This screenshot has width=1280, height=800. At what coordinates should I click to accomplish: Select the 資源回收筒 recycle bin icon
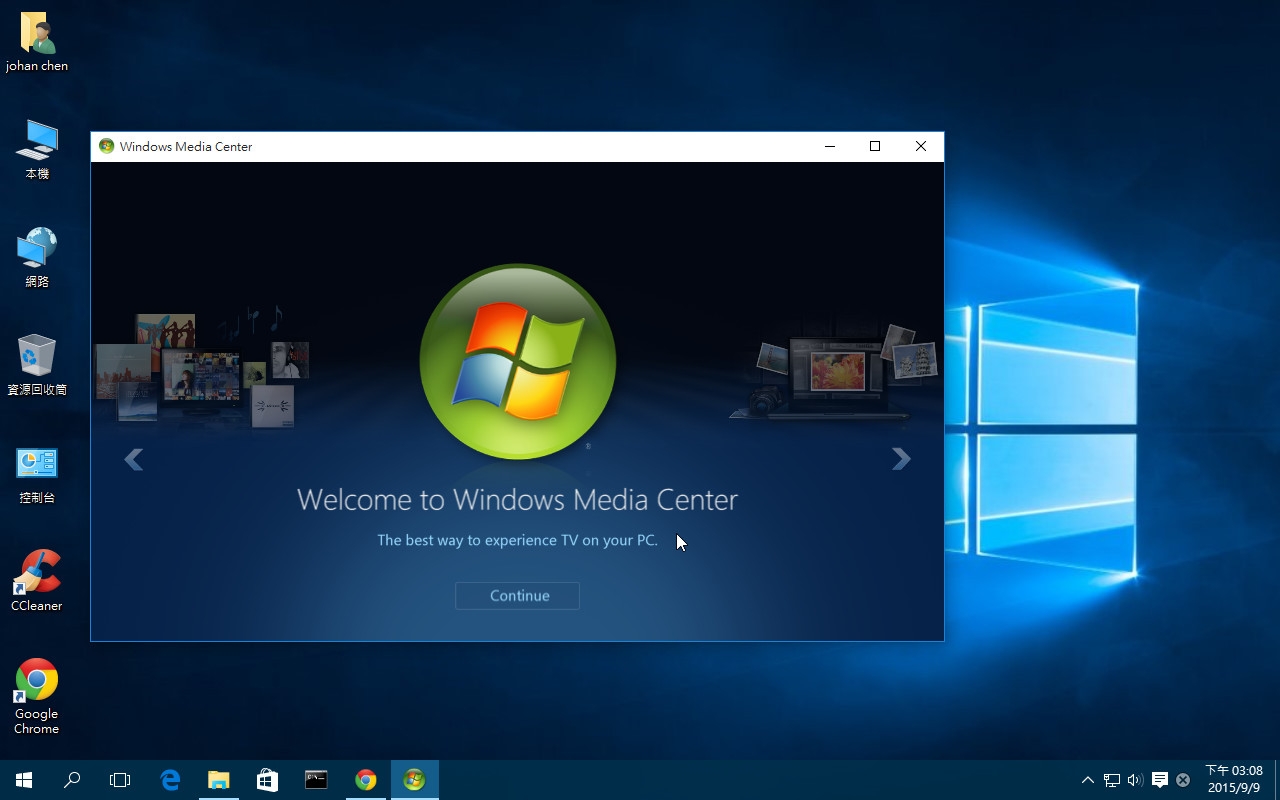(x=37, y=365)
